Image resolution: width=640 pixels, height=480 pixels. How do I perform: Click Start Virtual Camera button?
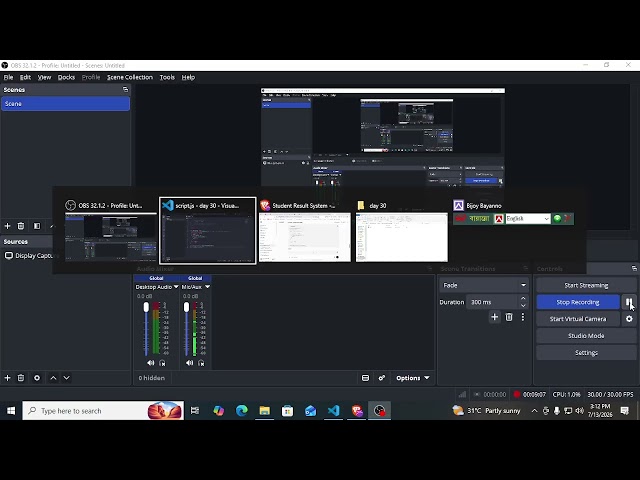tap(578, 319)
